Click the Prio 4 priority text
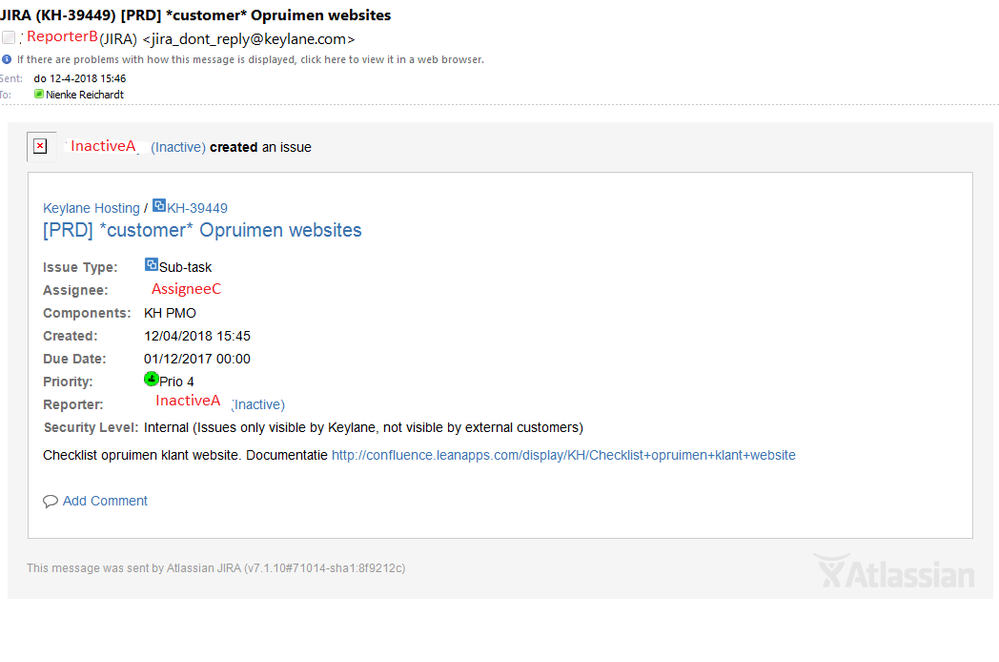Image resolution: width=999 pixels, height=662 pixels. point(176,382)
